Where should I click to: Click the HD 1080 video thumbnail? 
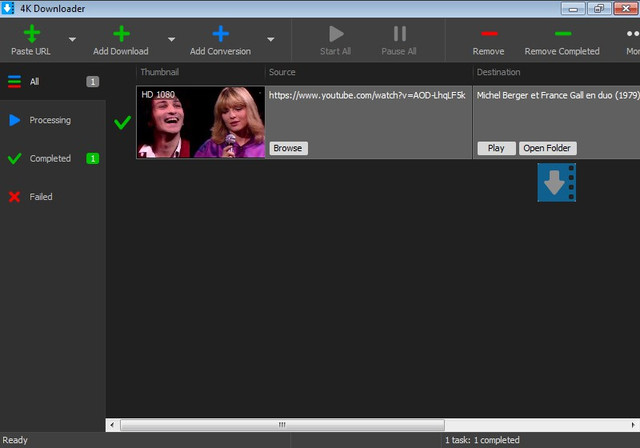201,122
